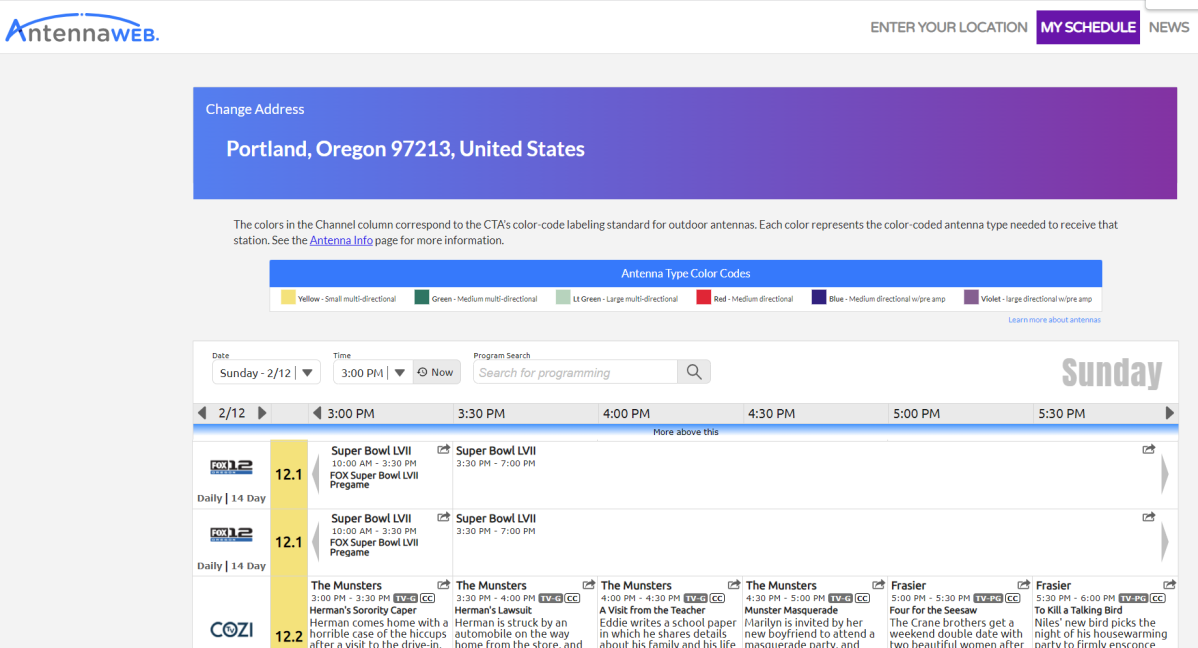Open Frasier 5:00 PM program title
This screenshot has height=648, width=1198.
pos(908,585)
